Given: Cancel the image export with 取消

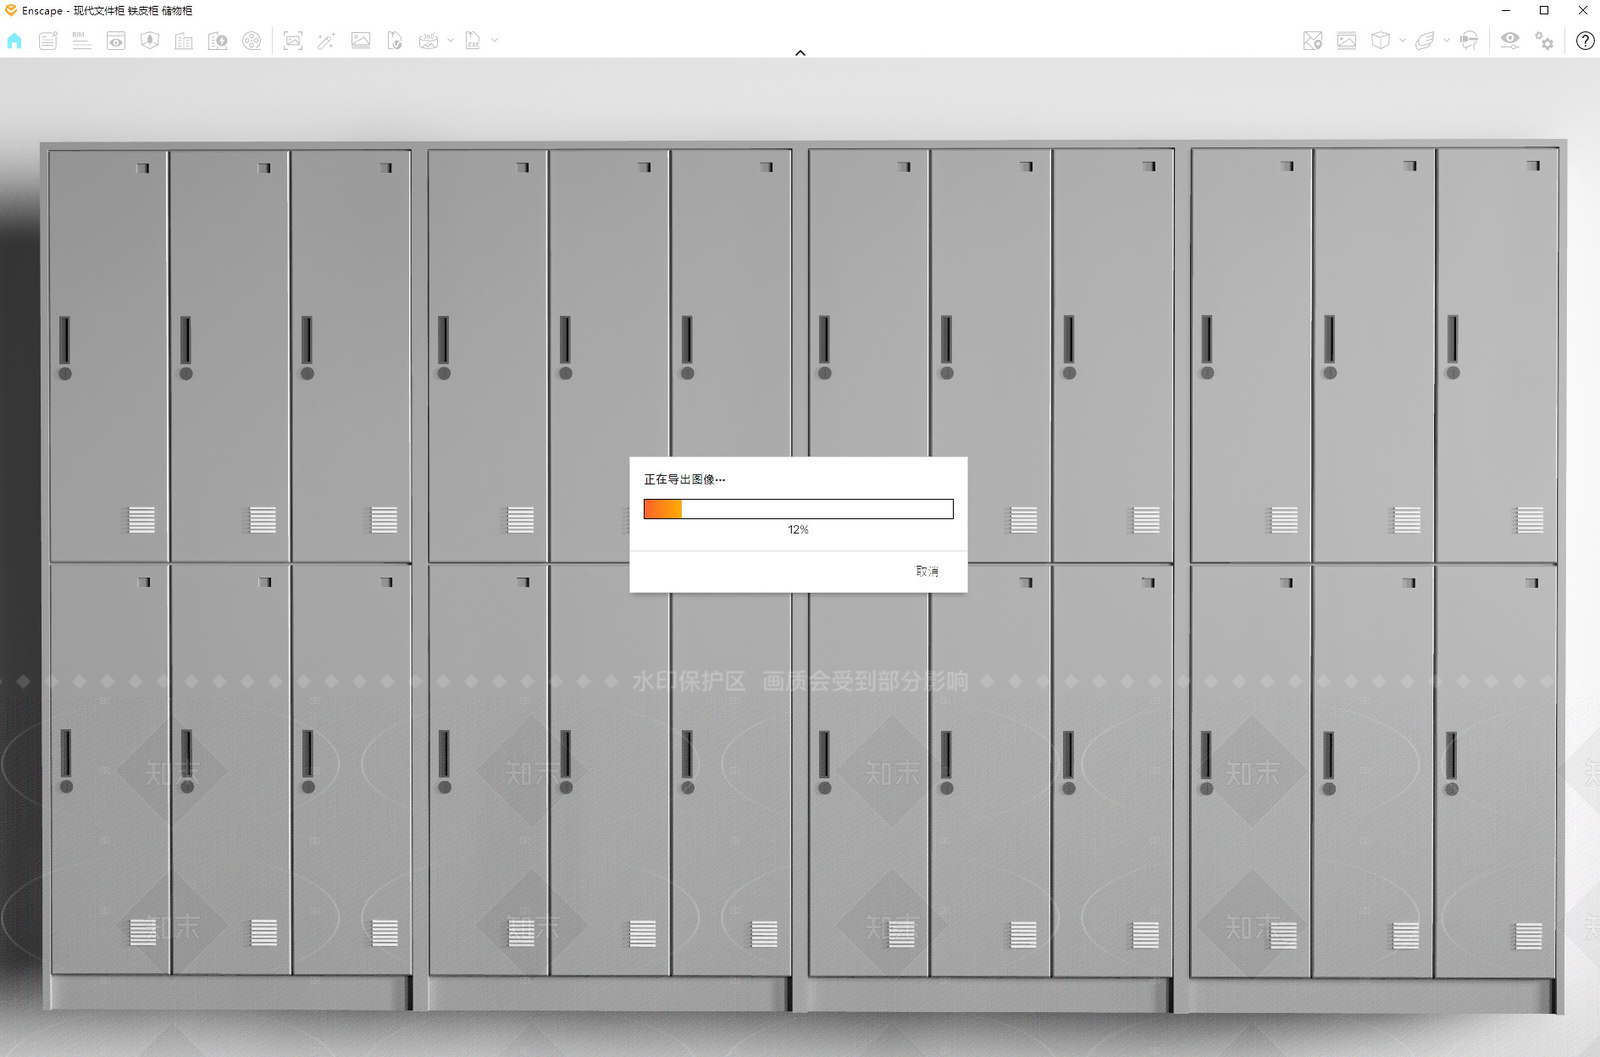Looking at the screenshot, I should tap(927, 571).
